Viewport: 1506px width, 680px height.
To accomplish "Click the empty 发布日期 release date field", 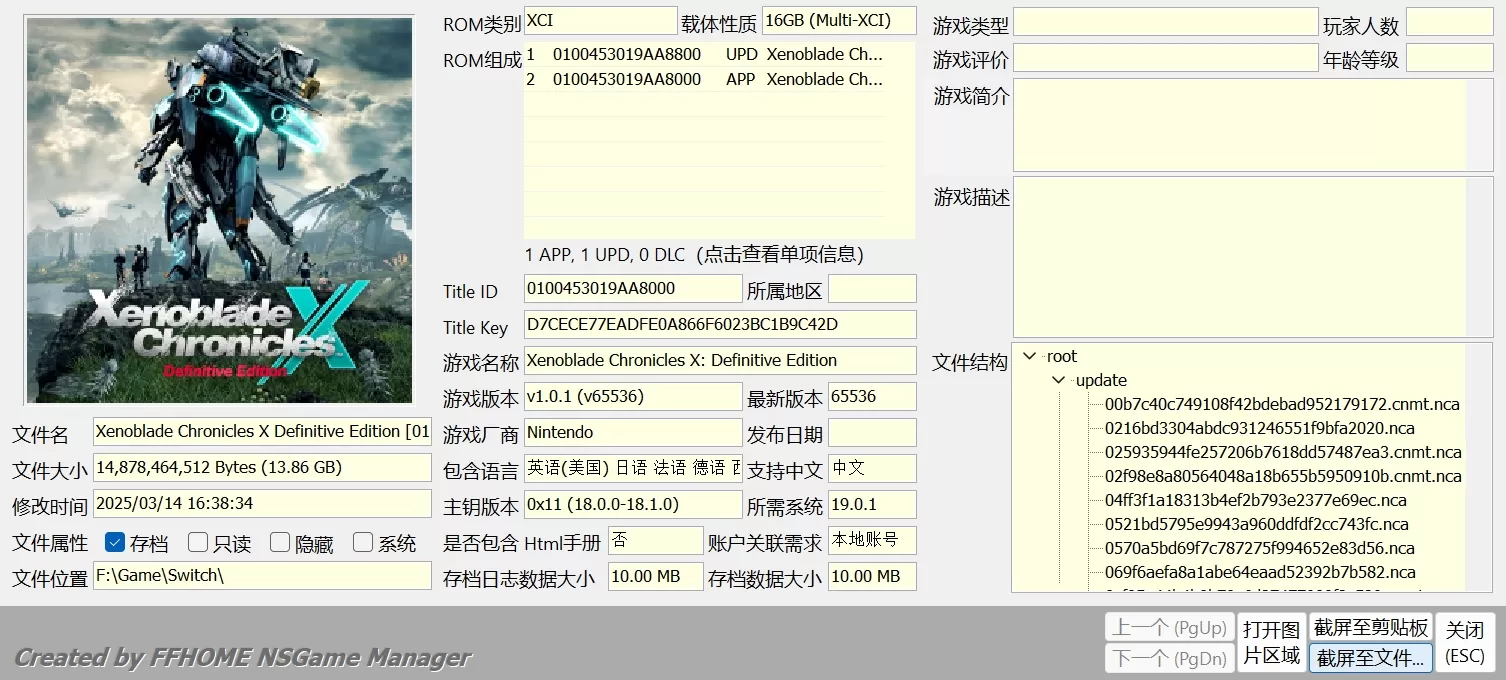I will (x=872, y=433).
